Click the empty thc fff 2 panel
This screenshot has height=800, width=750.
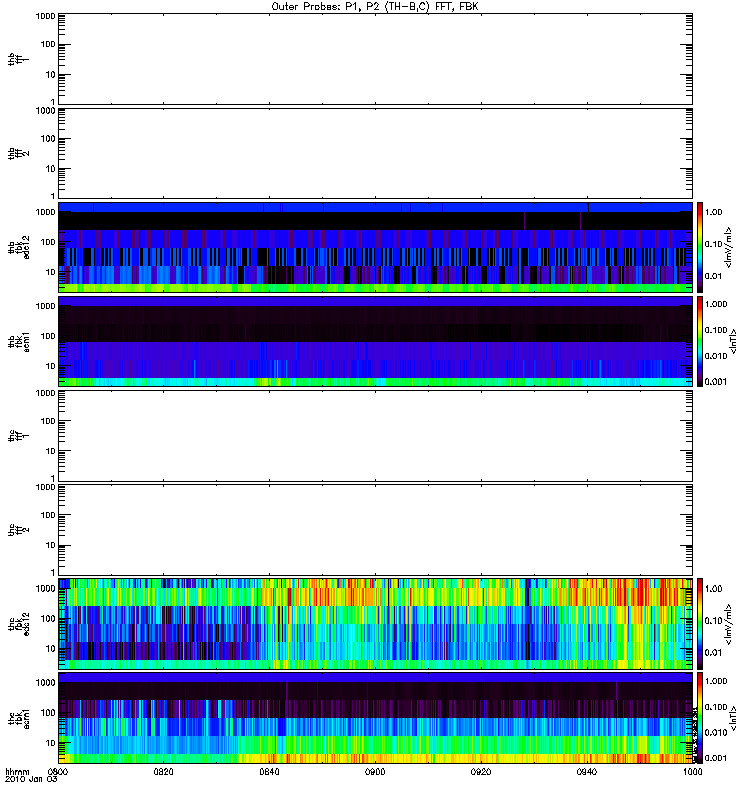375,530
